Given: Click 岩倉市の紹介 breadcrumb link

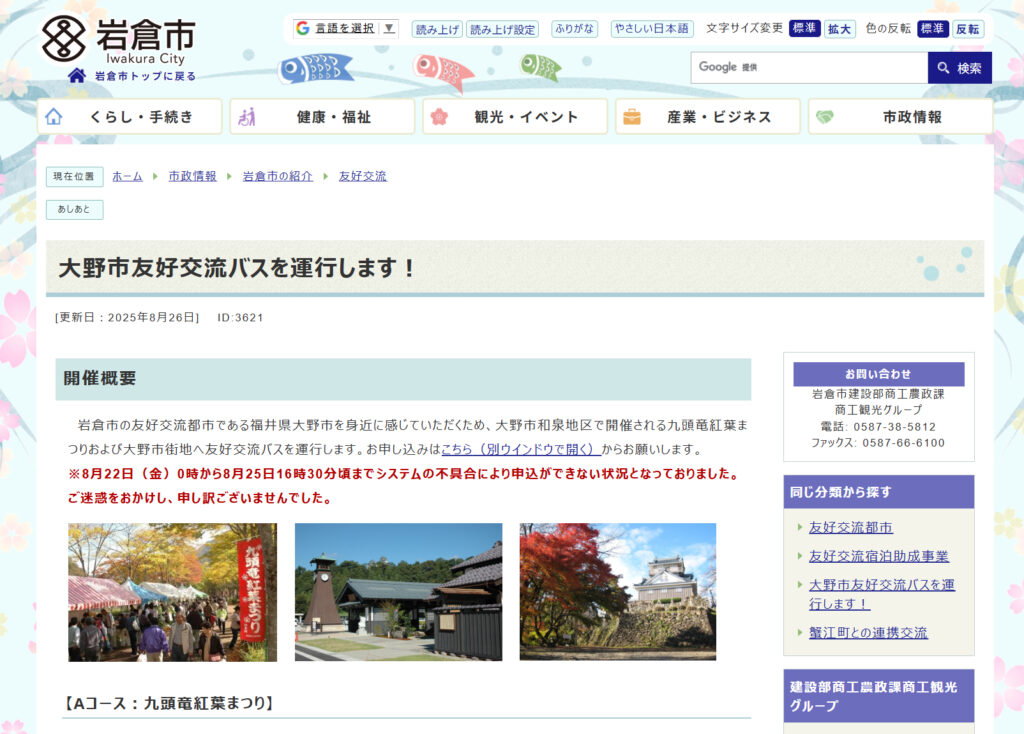Looking at the screenshot, I should pos(278,176).
